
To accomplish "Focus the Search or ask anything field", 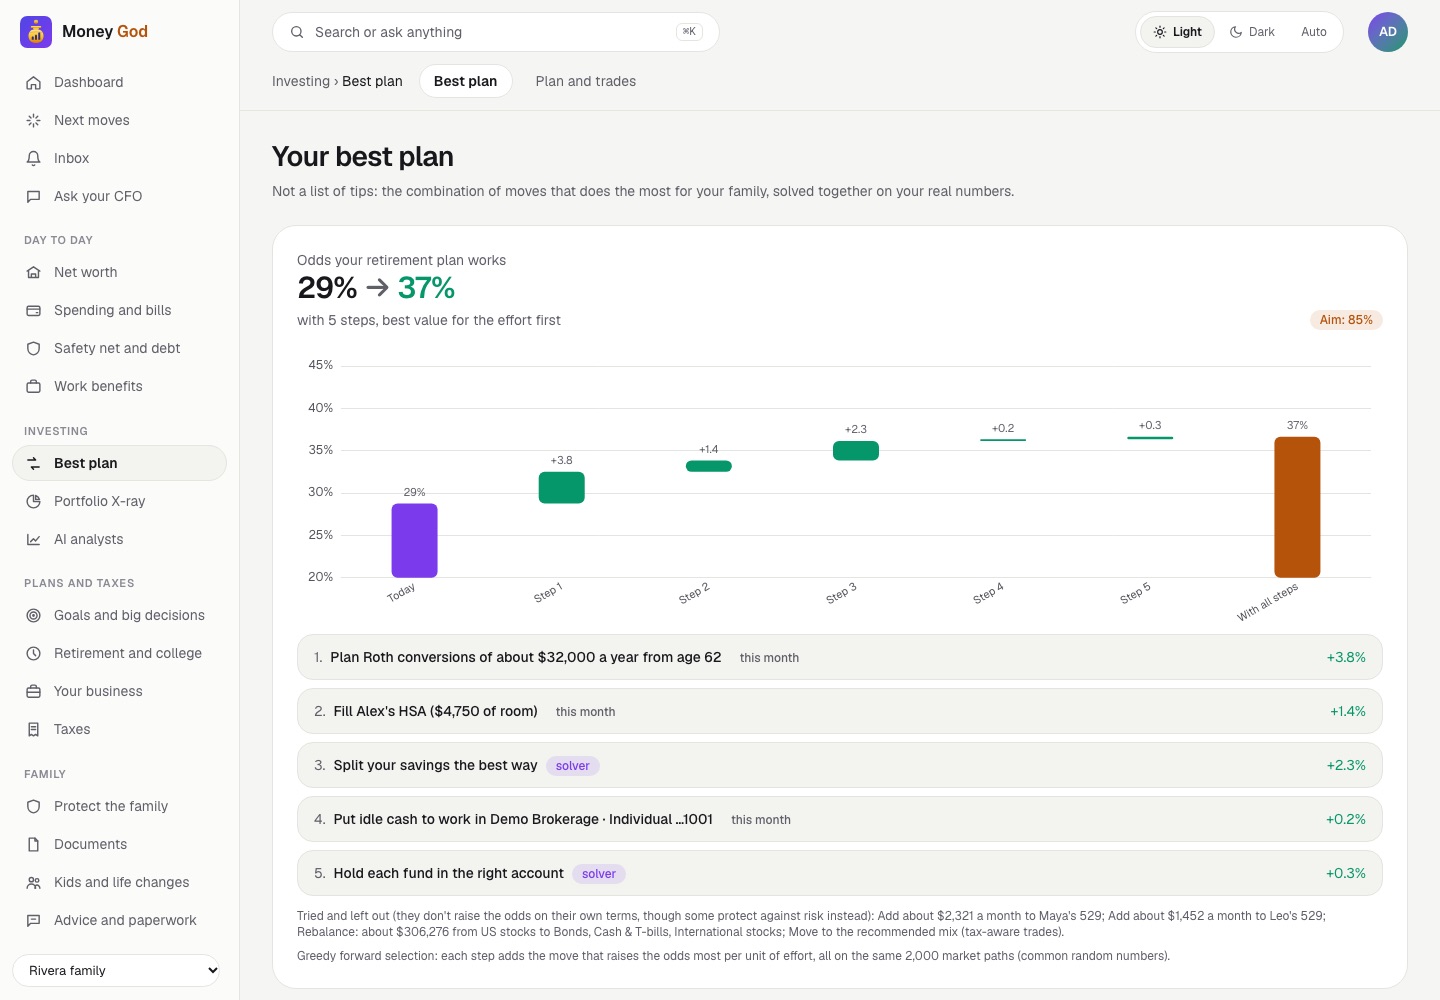I will (x=496, y=32).
